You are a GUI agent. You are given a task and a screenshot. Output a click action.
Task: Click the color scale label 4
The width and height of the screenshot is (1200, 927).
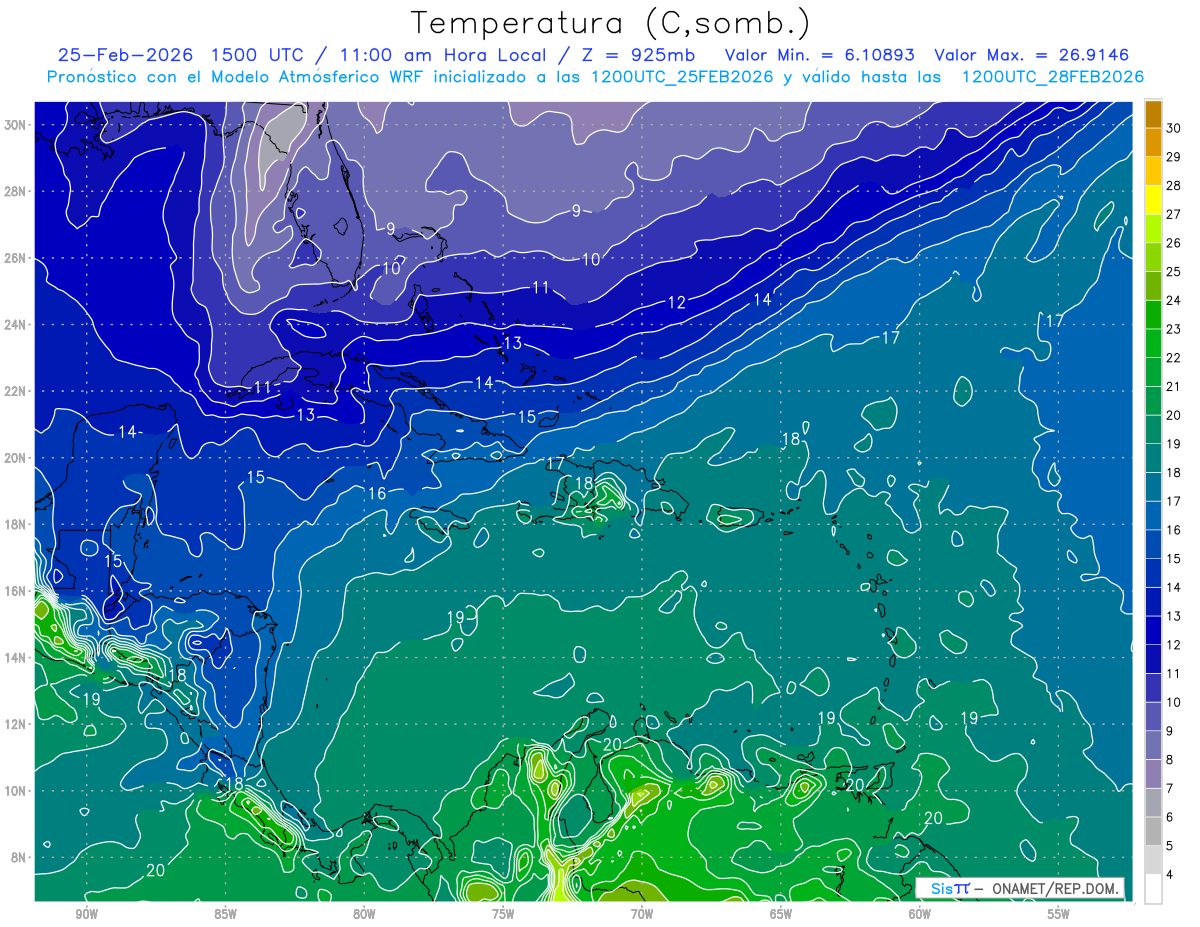pyautogui.click(x=1170, y=875)
